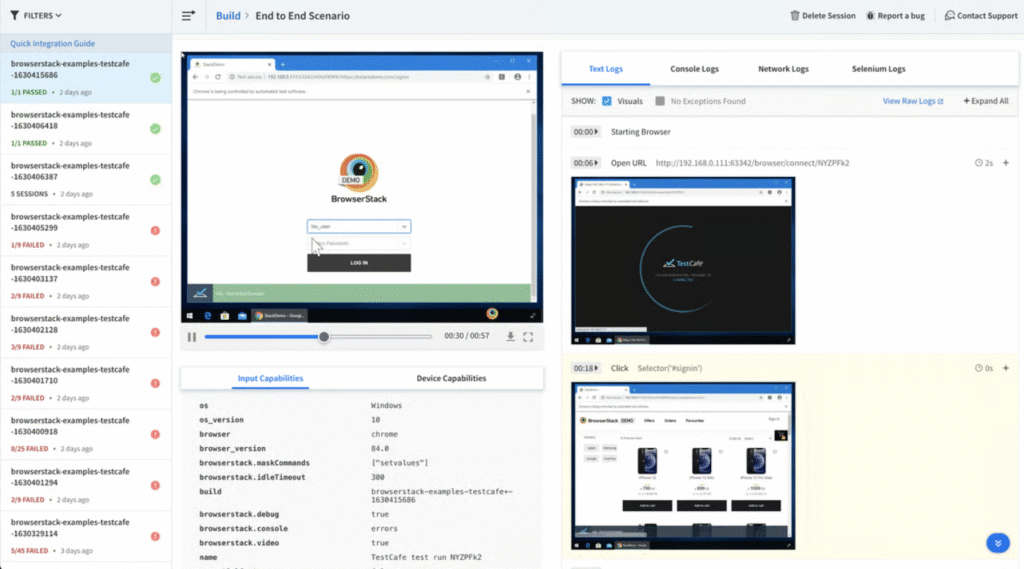Open Contact Support

click(981, 16)
